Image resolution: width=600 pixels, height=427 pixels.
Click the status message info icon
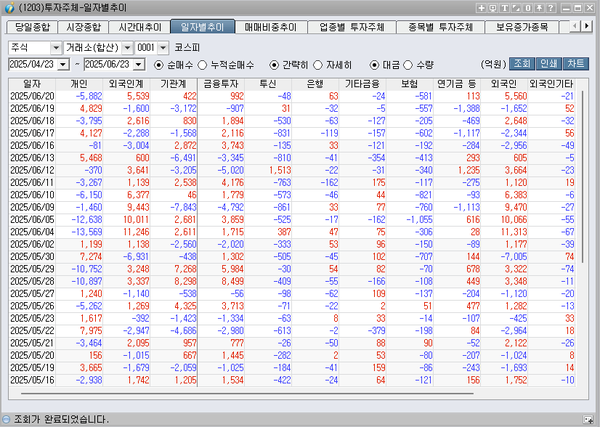point(7,419)
